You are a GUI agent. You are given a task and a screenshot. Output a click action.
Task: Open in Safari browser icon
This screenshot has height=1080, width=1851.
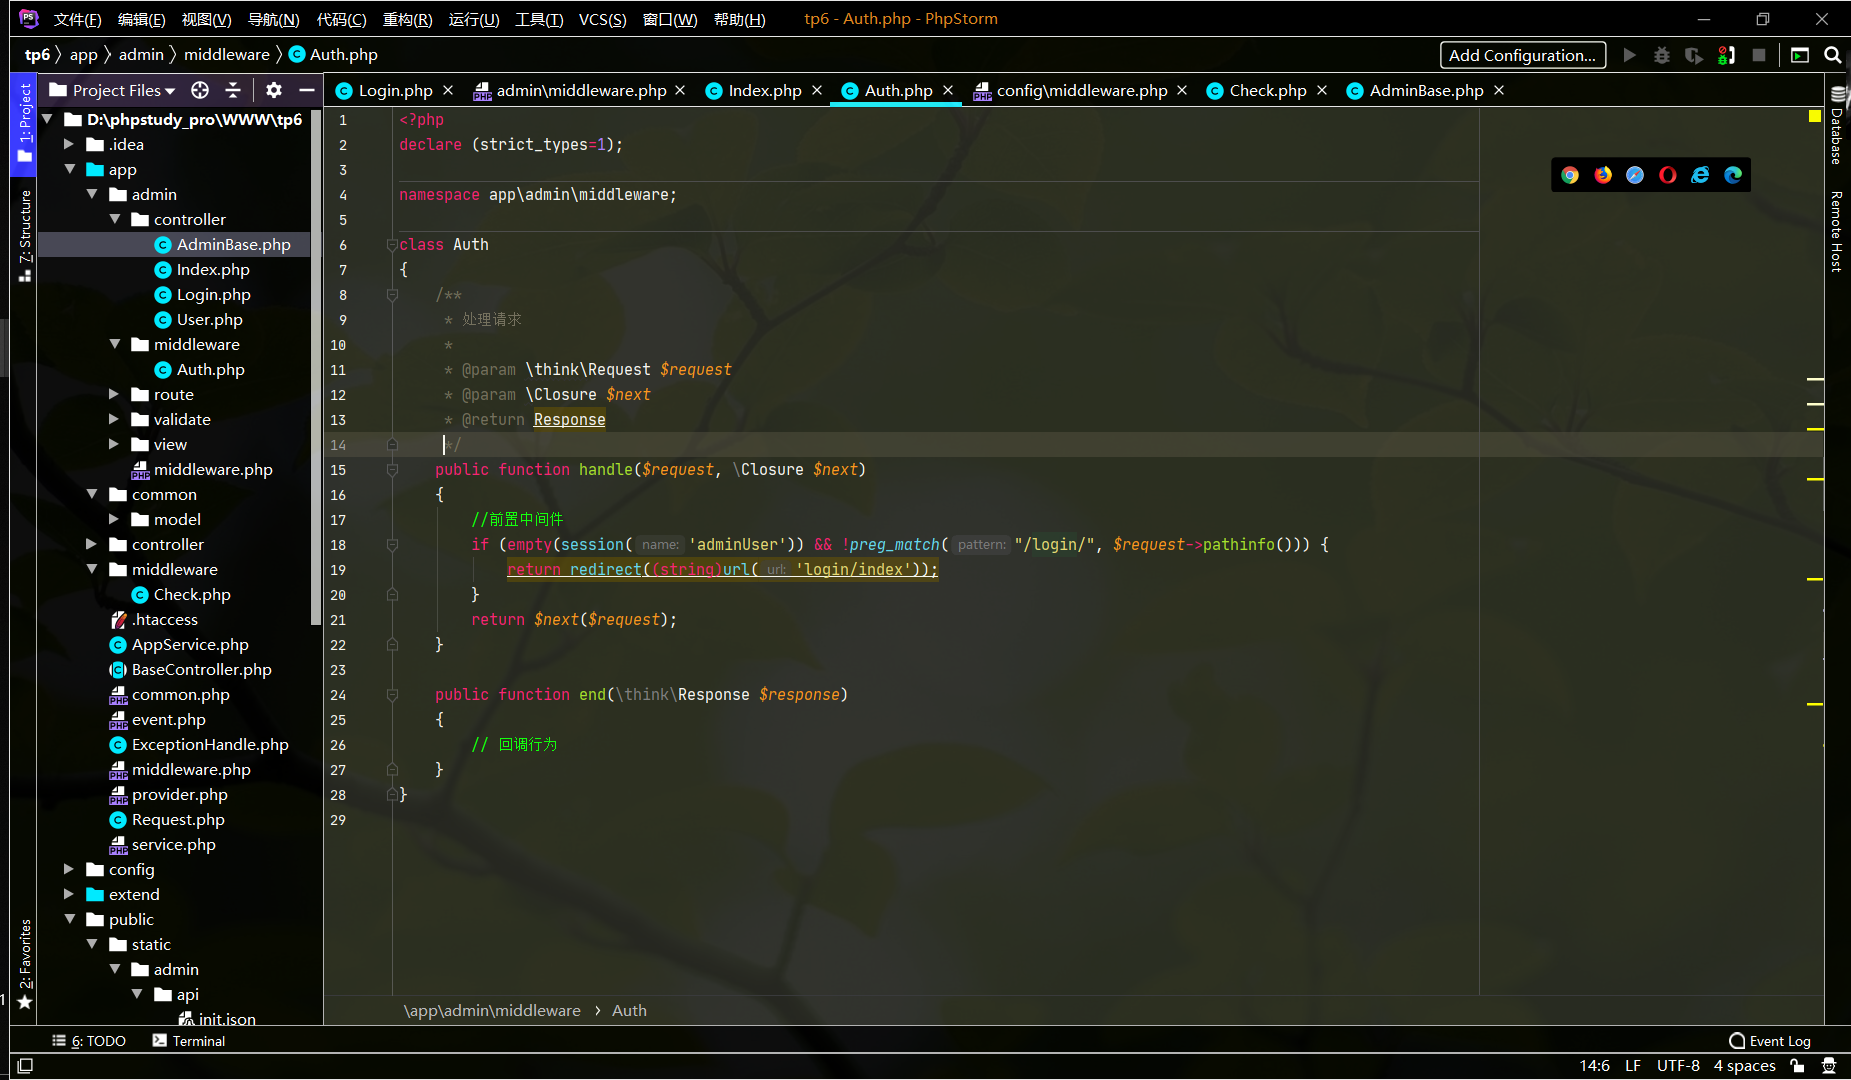coord(1635,175)
